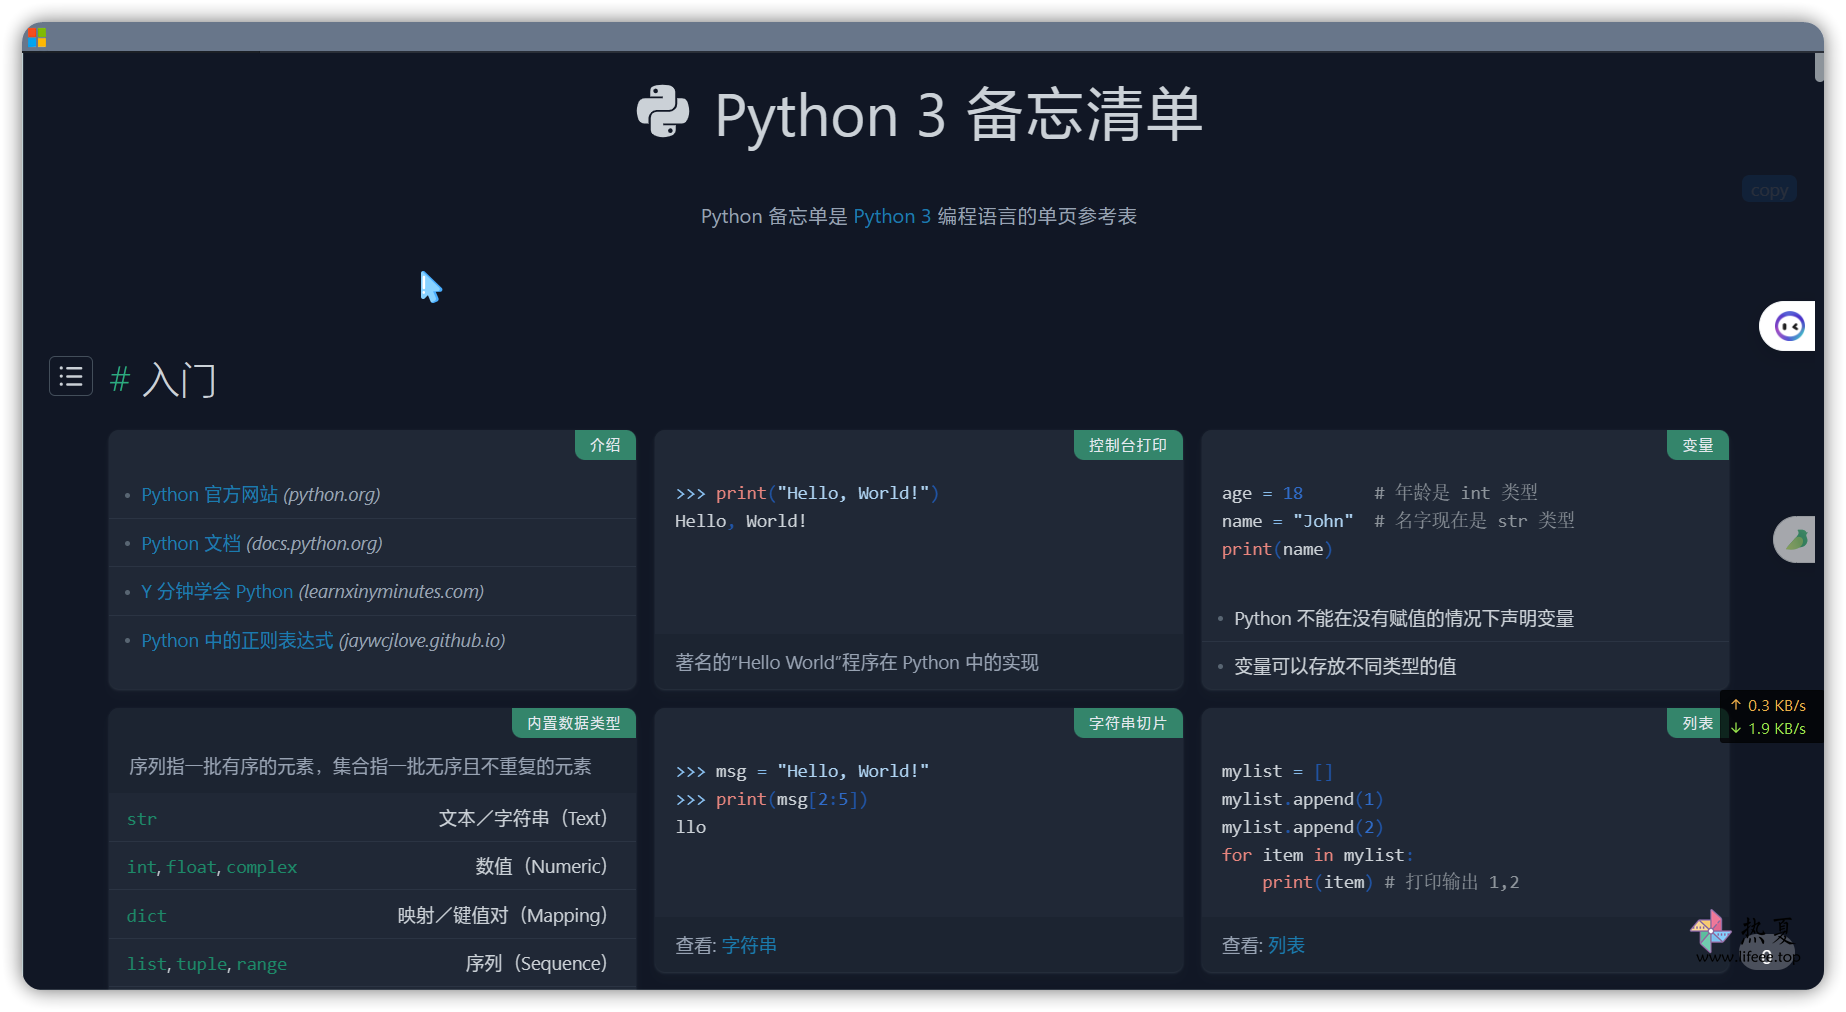Open Python 中的正则表达式 link
Image resolution: width=1846 pixels, height=1012 pixels.
point(237,641)
